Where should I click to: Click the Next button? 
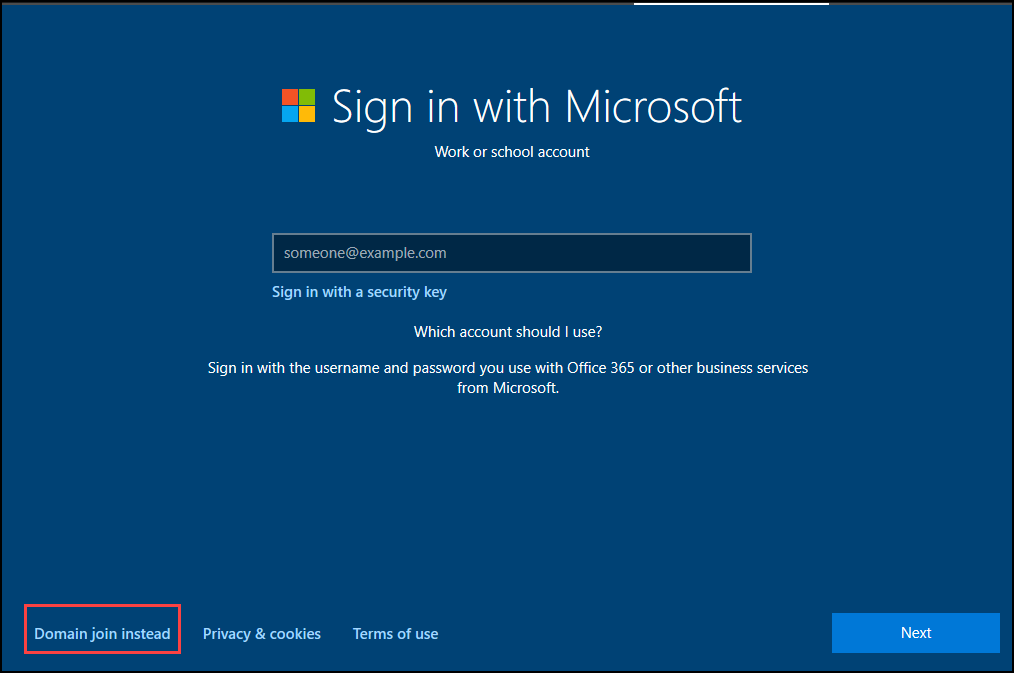pyautogui.click(x=916, y=633)
